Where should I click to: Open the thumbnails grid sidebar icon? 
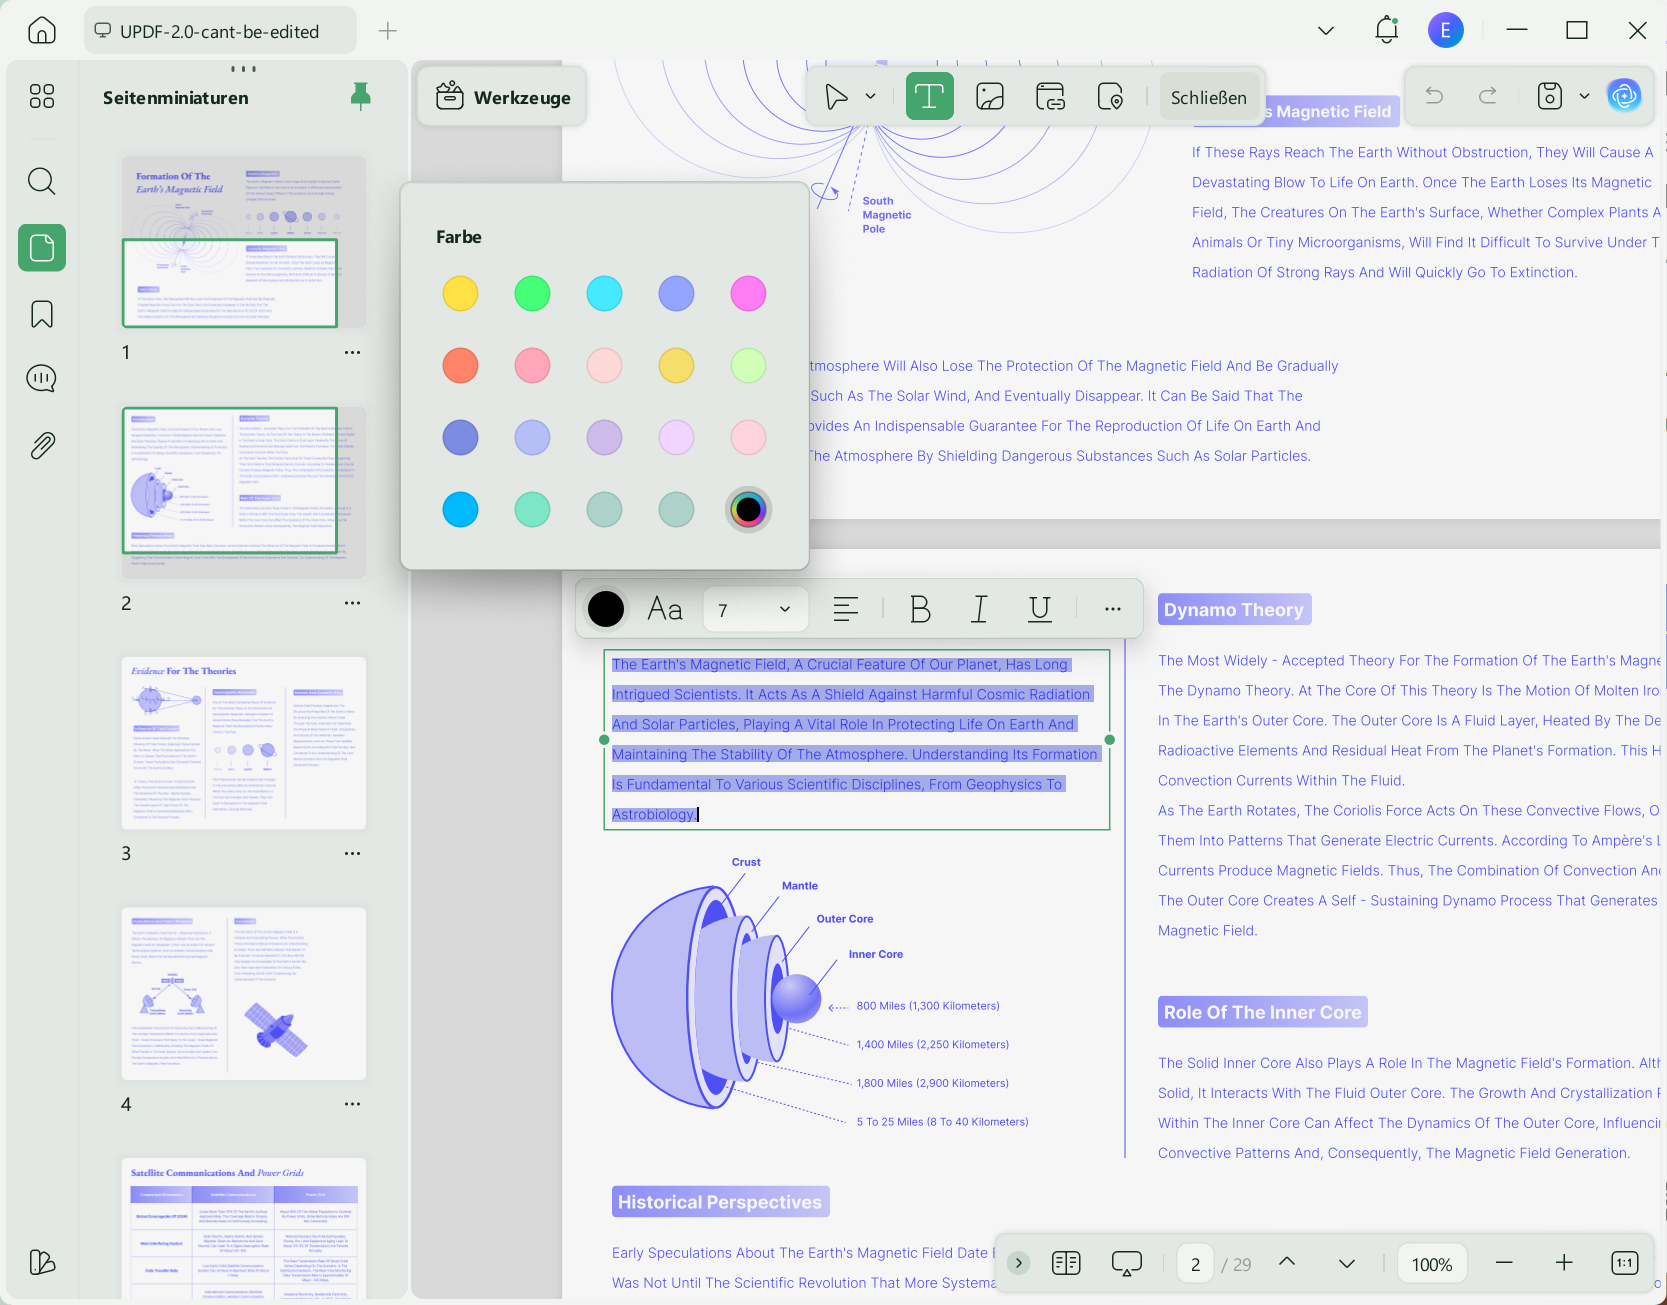click(42, 96)
